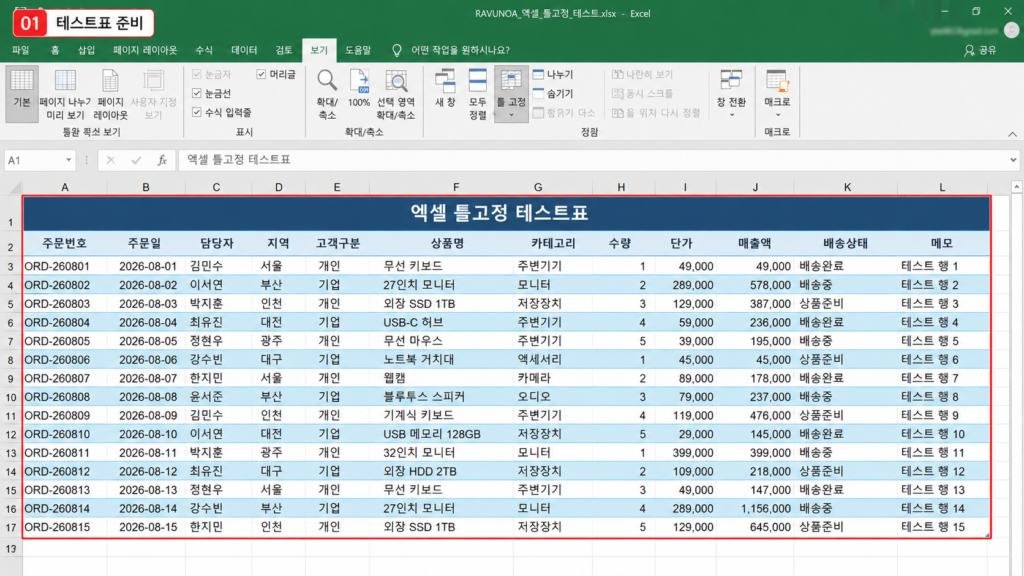Switch to Page Layout (페이지 레이아웃) view
Image resolution: width=1024 pixels, height=576 pixels.
(110, 93)
